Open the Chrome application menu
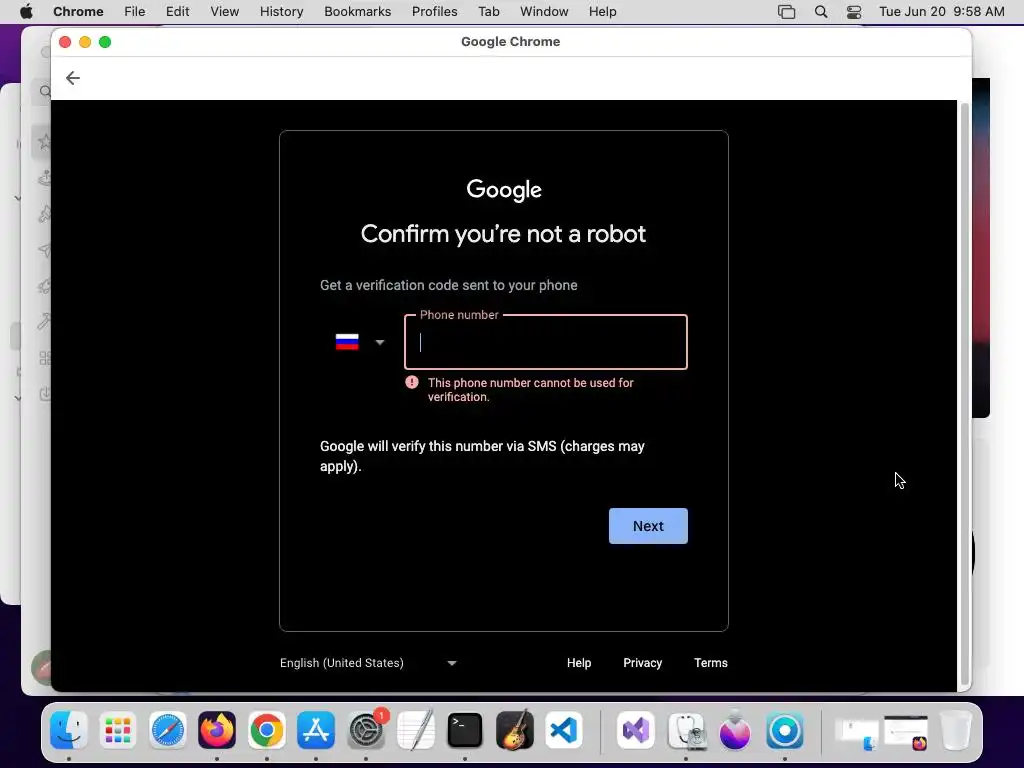This screenshot has height=768, width=1024. tap(78, 11)
